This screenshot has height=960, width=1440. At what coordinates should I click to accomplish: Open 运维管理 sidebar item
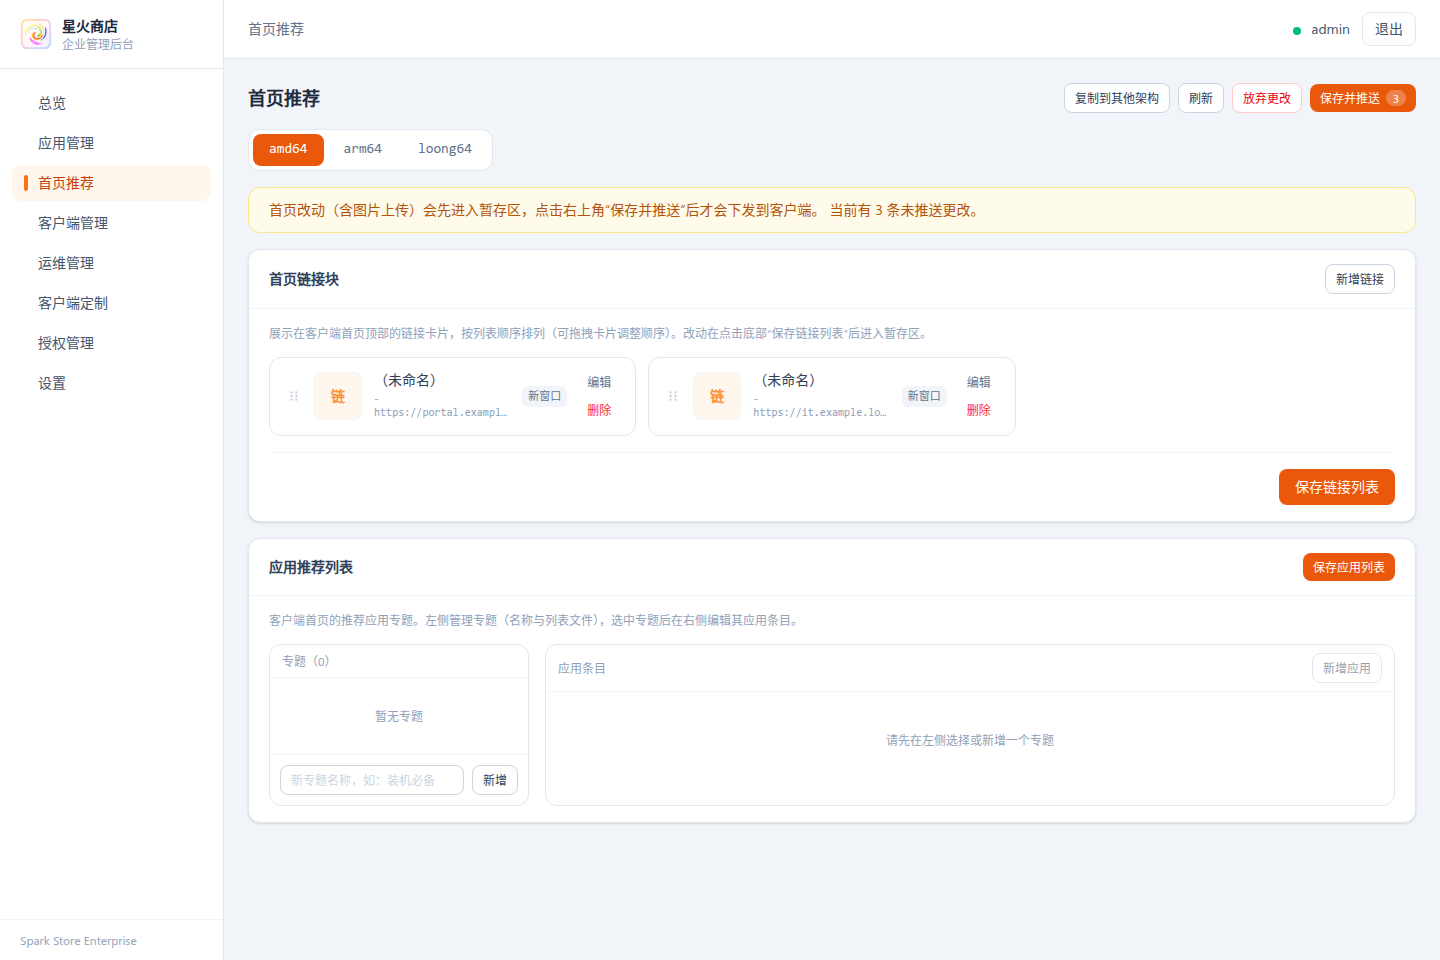[x=112, y=263]
